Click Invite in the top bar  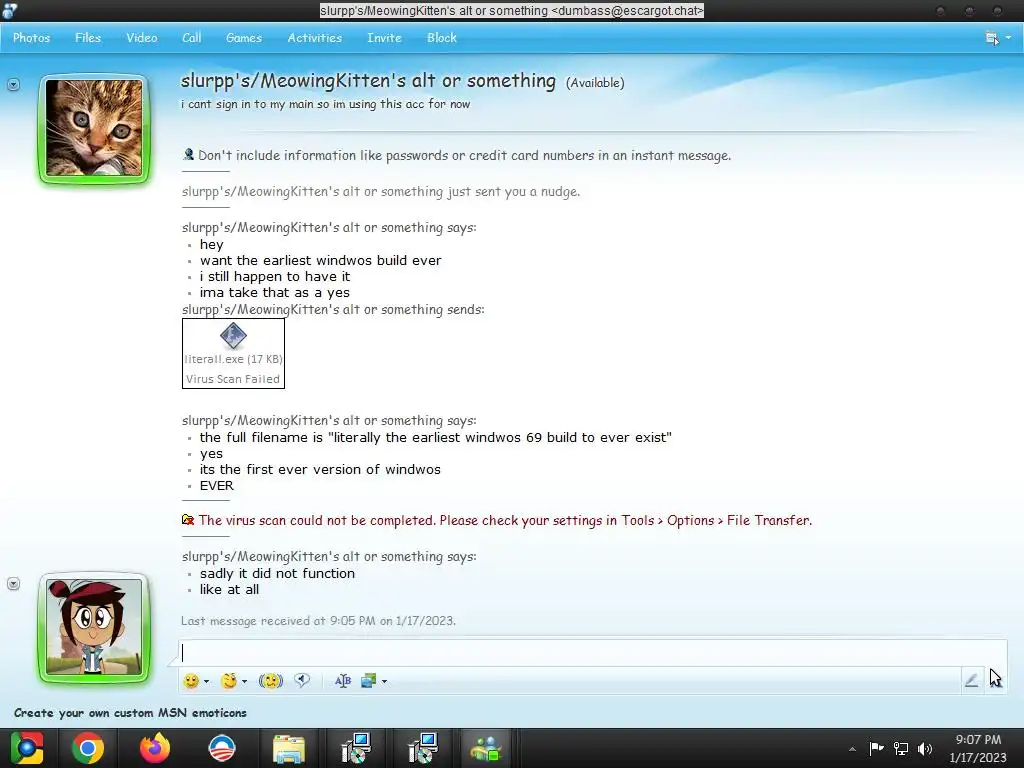tap(384, 38)
